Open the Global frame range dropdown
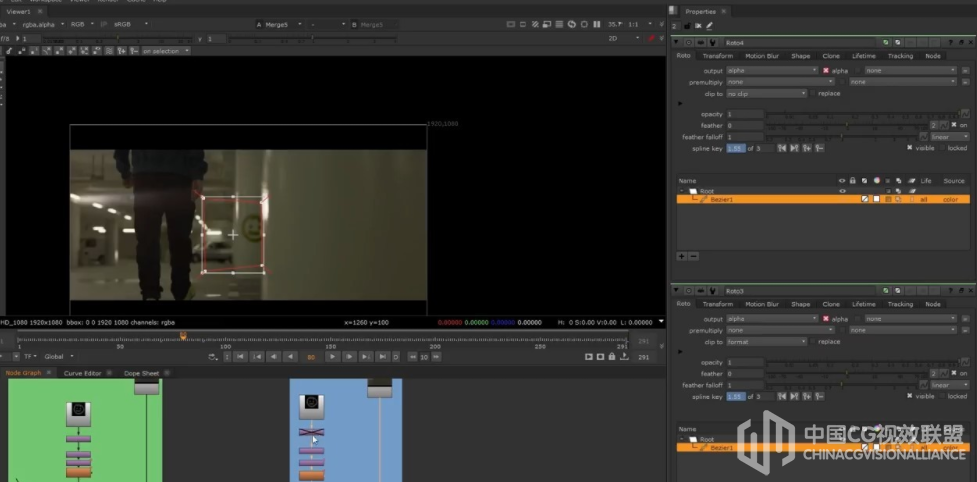The image size is (977, 482). click(59, 357)
